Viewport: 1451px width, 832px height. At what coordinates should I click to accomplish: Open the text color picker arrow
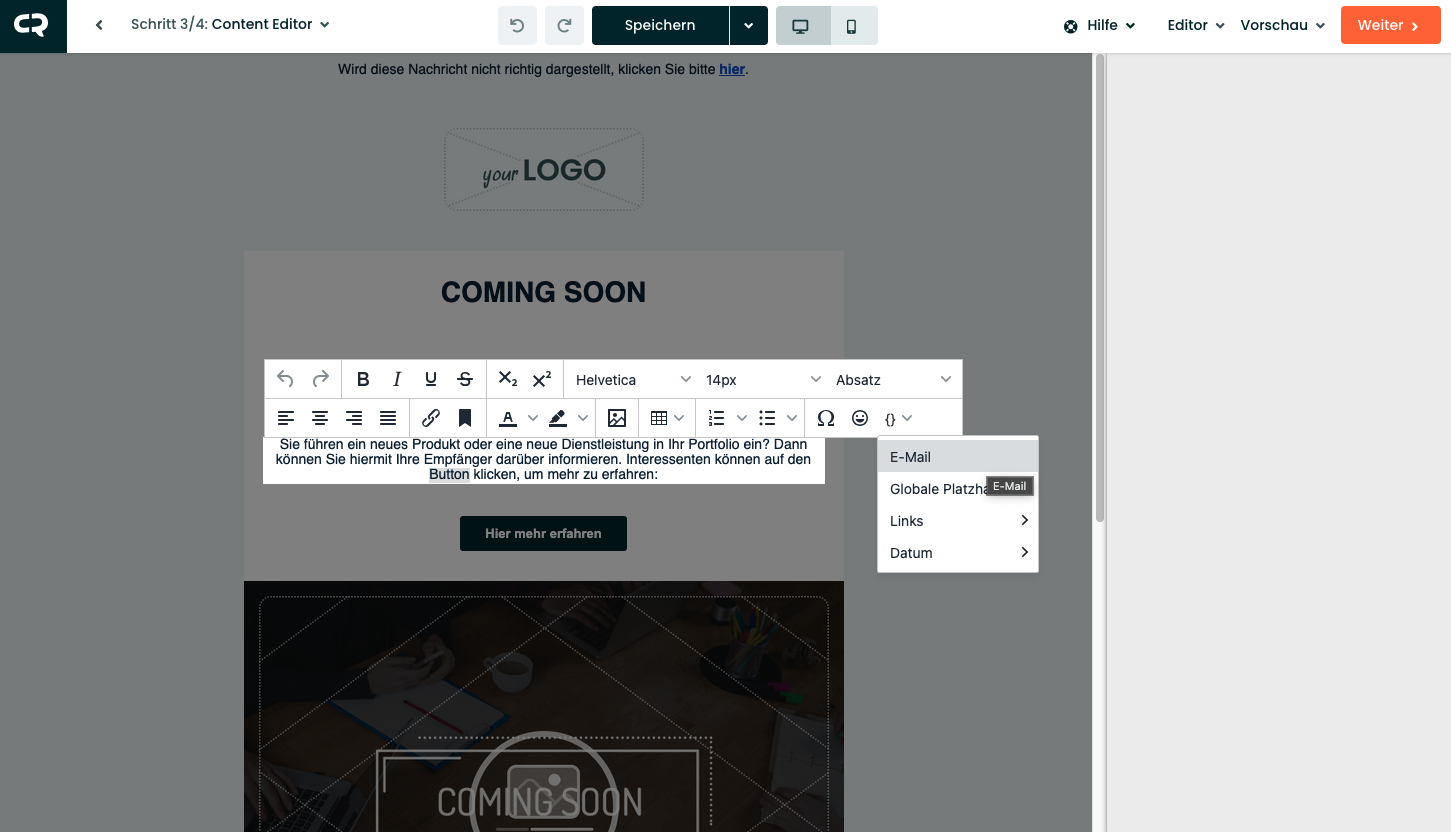click(533, 418)
